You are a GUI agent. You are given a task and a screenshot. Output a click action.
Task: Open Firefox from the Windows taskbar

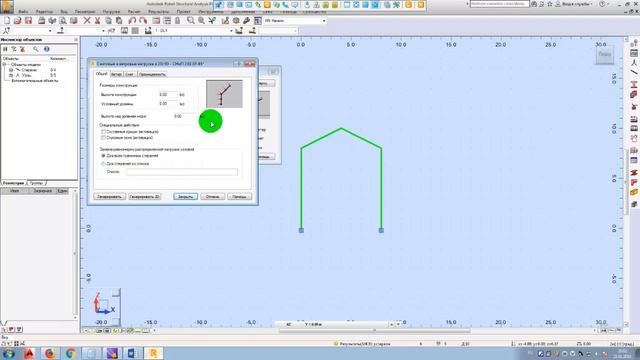(x=50, y=353)
